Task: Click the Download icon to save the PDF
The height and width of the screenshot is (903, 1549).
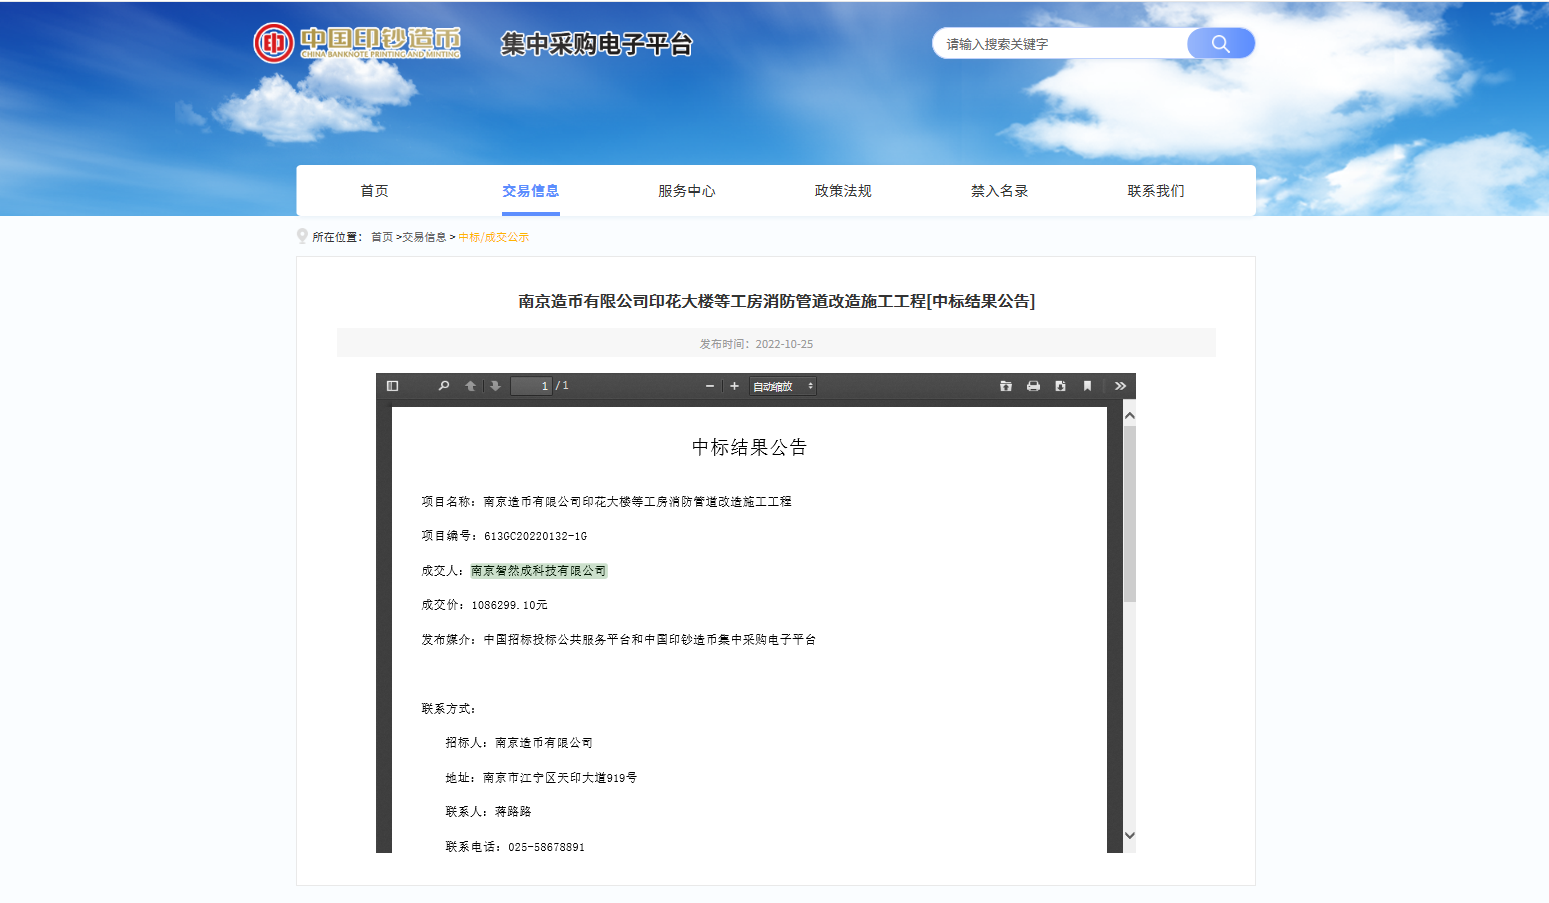Action: 1060,385
